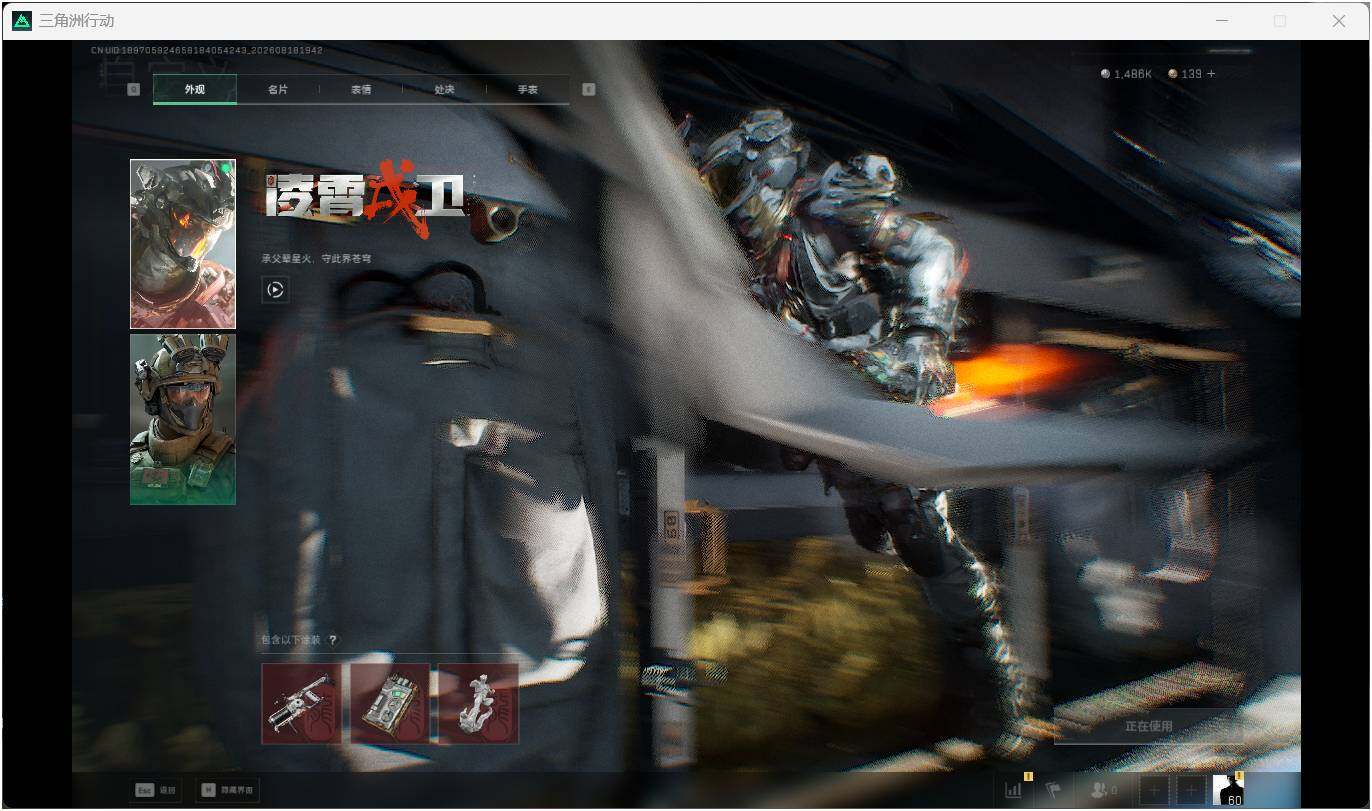Viewport: 1372px width, 811px height.
Task: Open the friends list icon
Action: (x=1104, y=790)
